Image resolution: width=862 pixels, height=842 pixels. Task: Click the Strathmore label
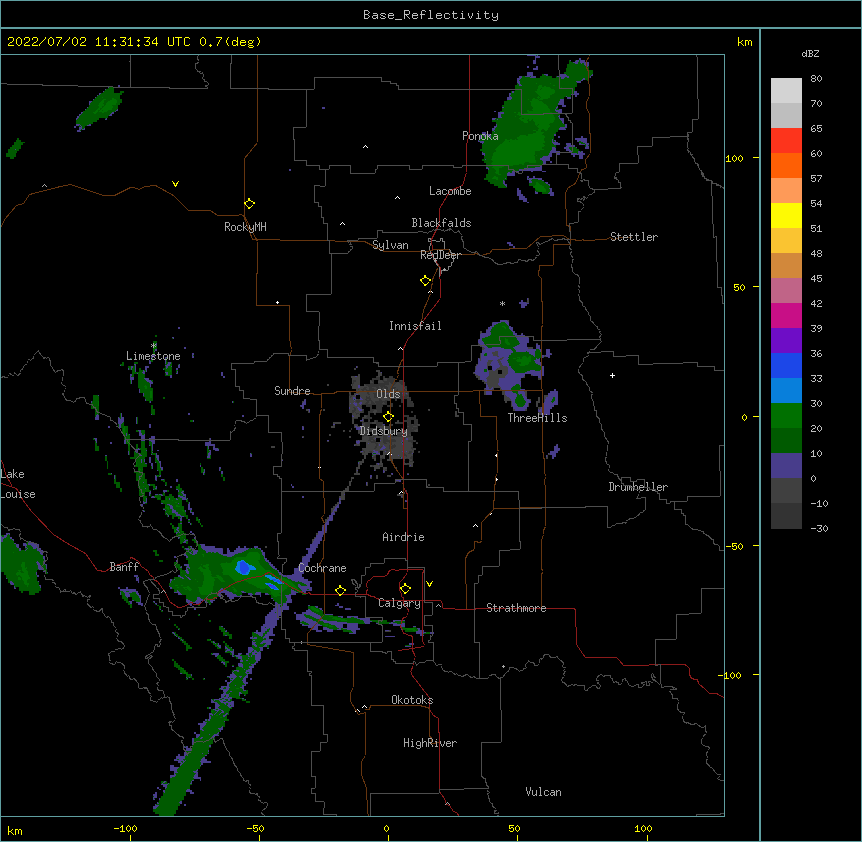(x=516, y=608)
